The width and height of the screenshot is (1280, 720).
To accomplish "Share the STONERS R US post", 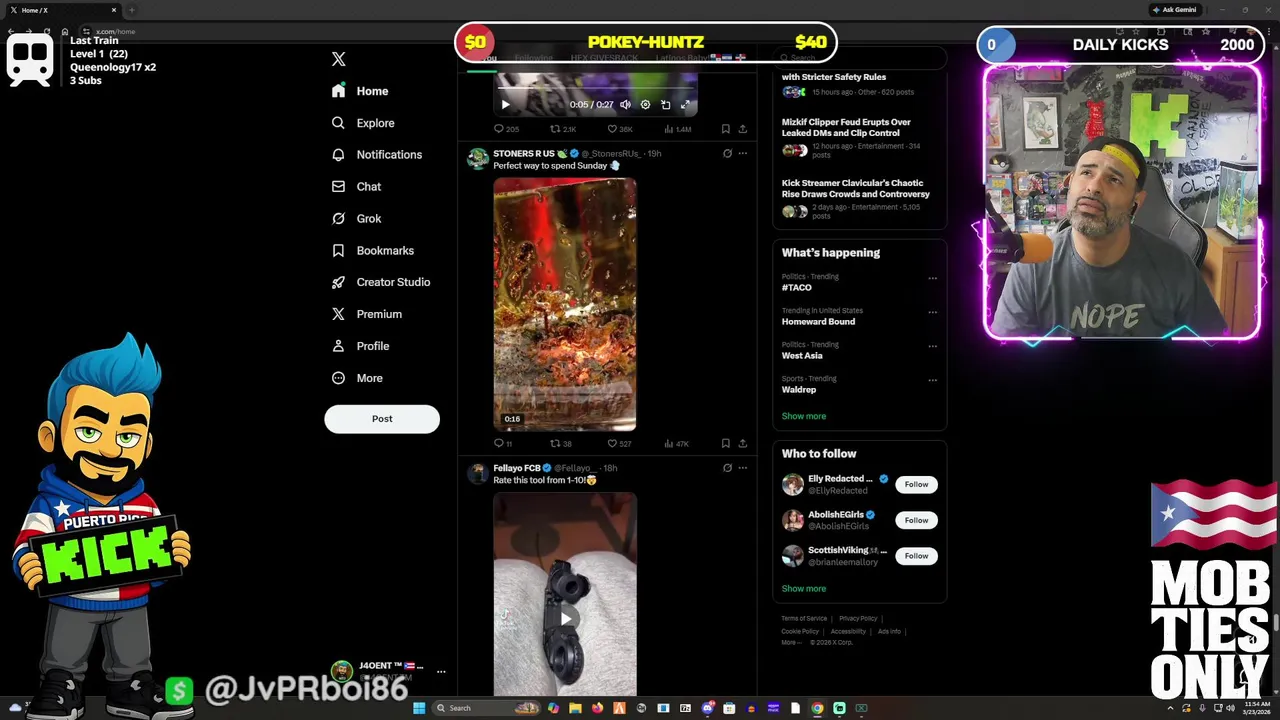I will pyautogui.click(x=742, y=443).
